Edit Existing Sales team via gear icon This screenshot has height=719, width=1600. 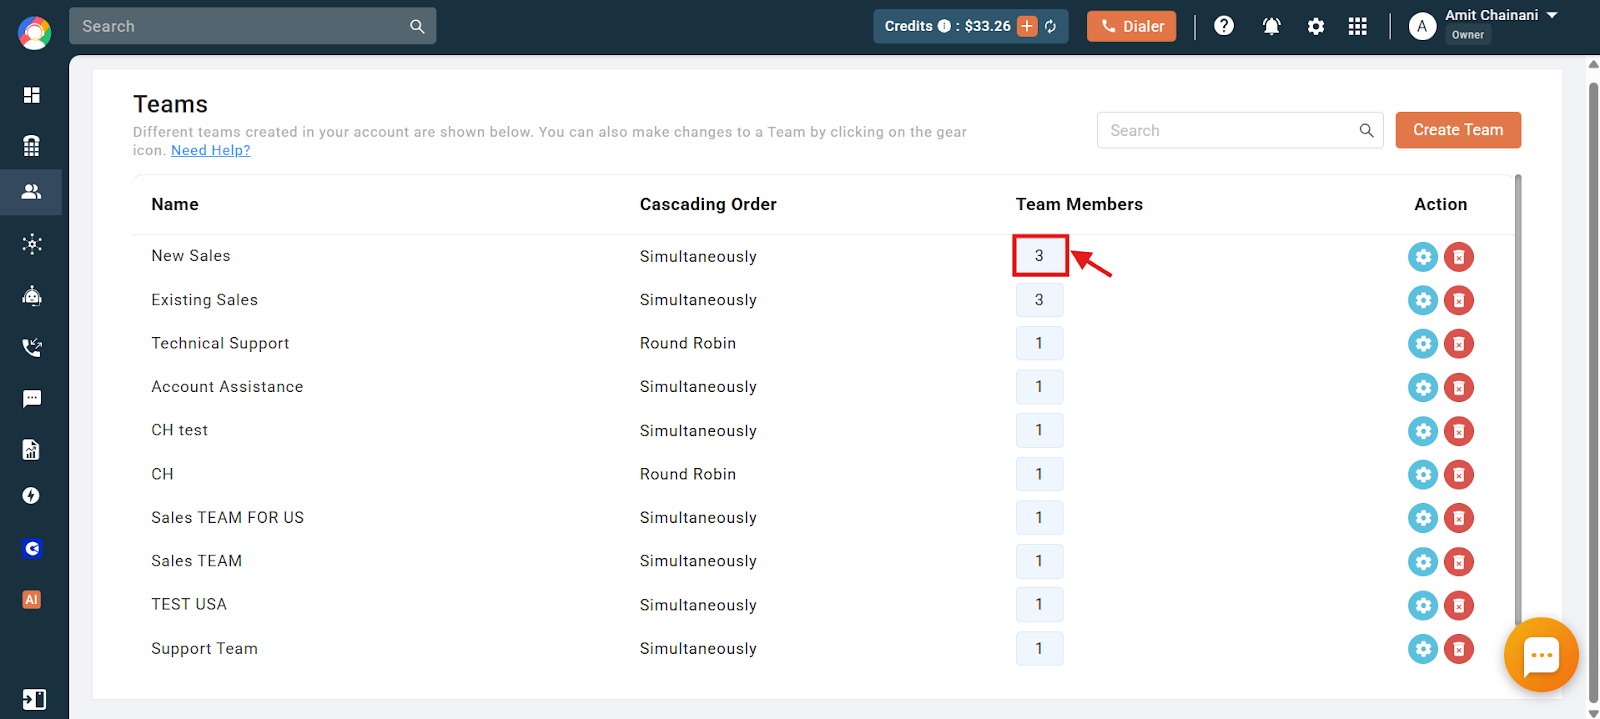(x=1423, y=300)
